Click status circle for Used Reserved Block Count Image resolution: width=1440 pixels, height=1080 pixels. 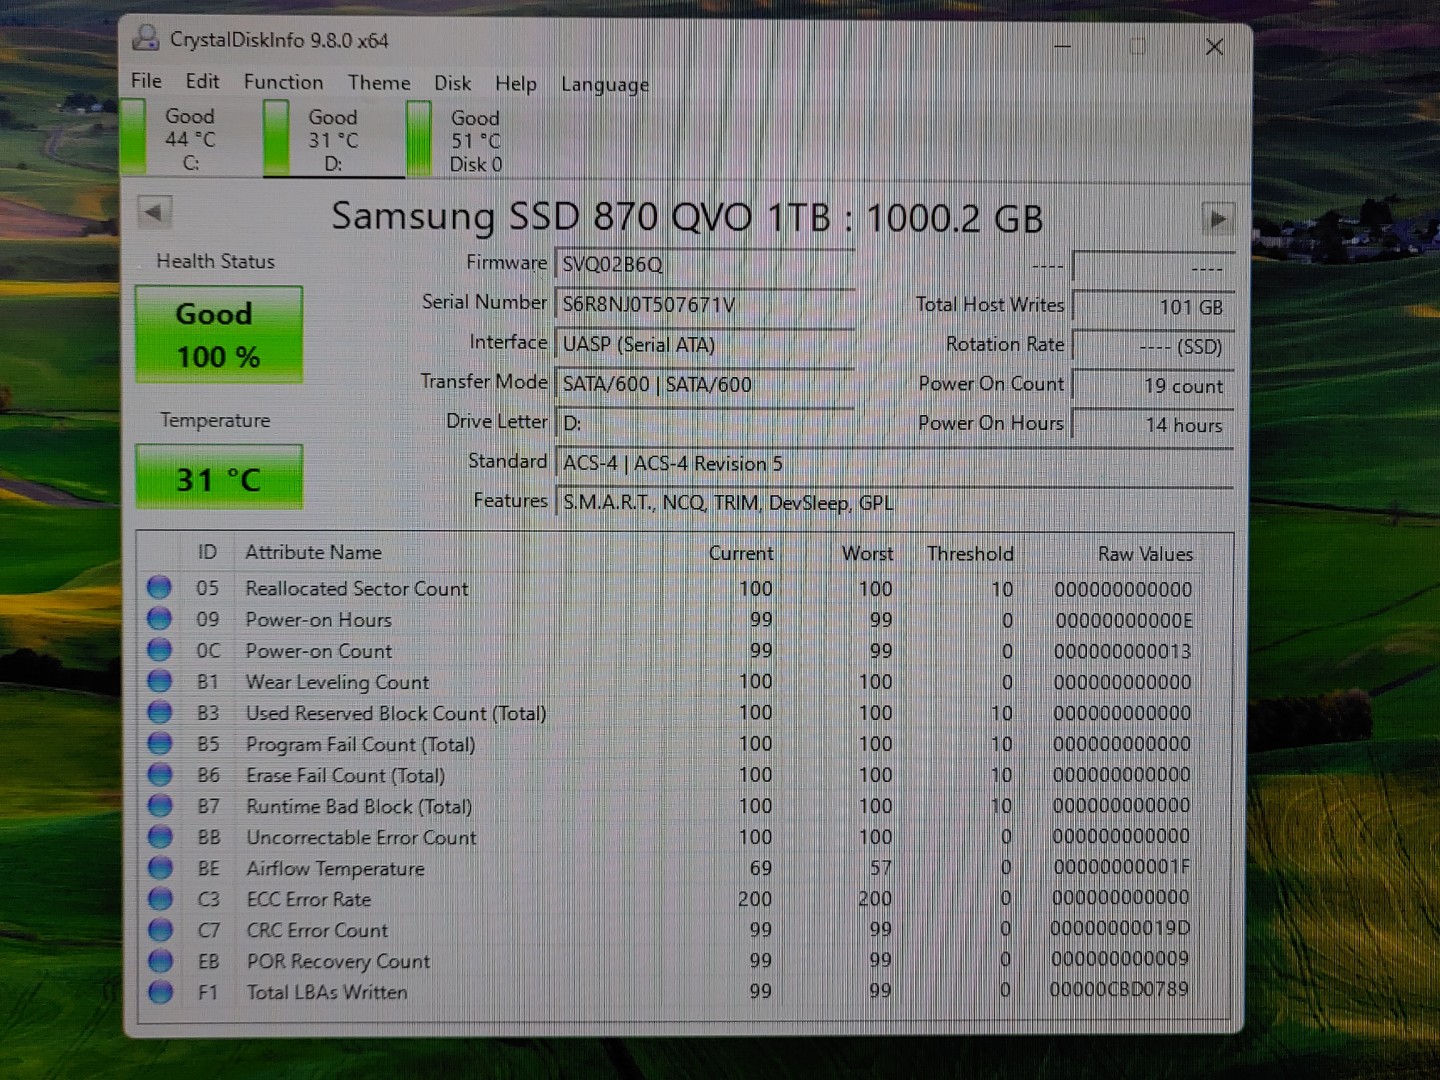coord(159,712)
